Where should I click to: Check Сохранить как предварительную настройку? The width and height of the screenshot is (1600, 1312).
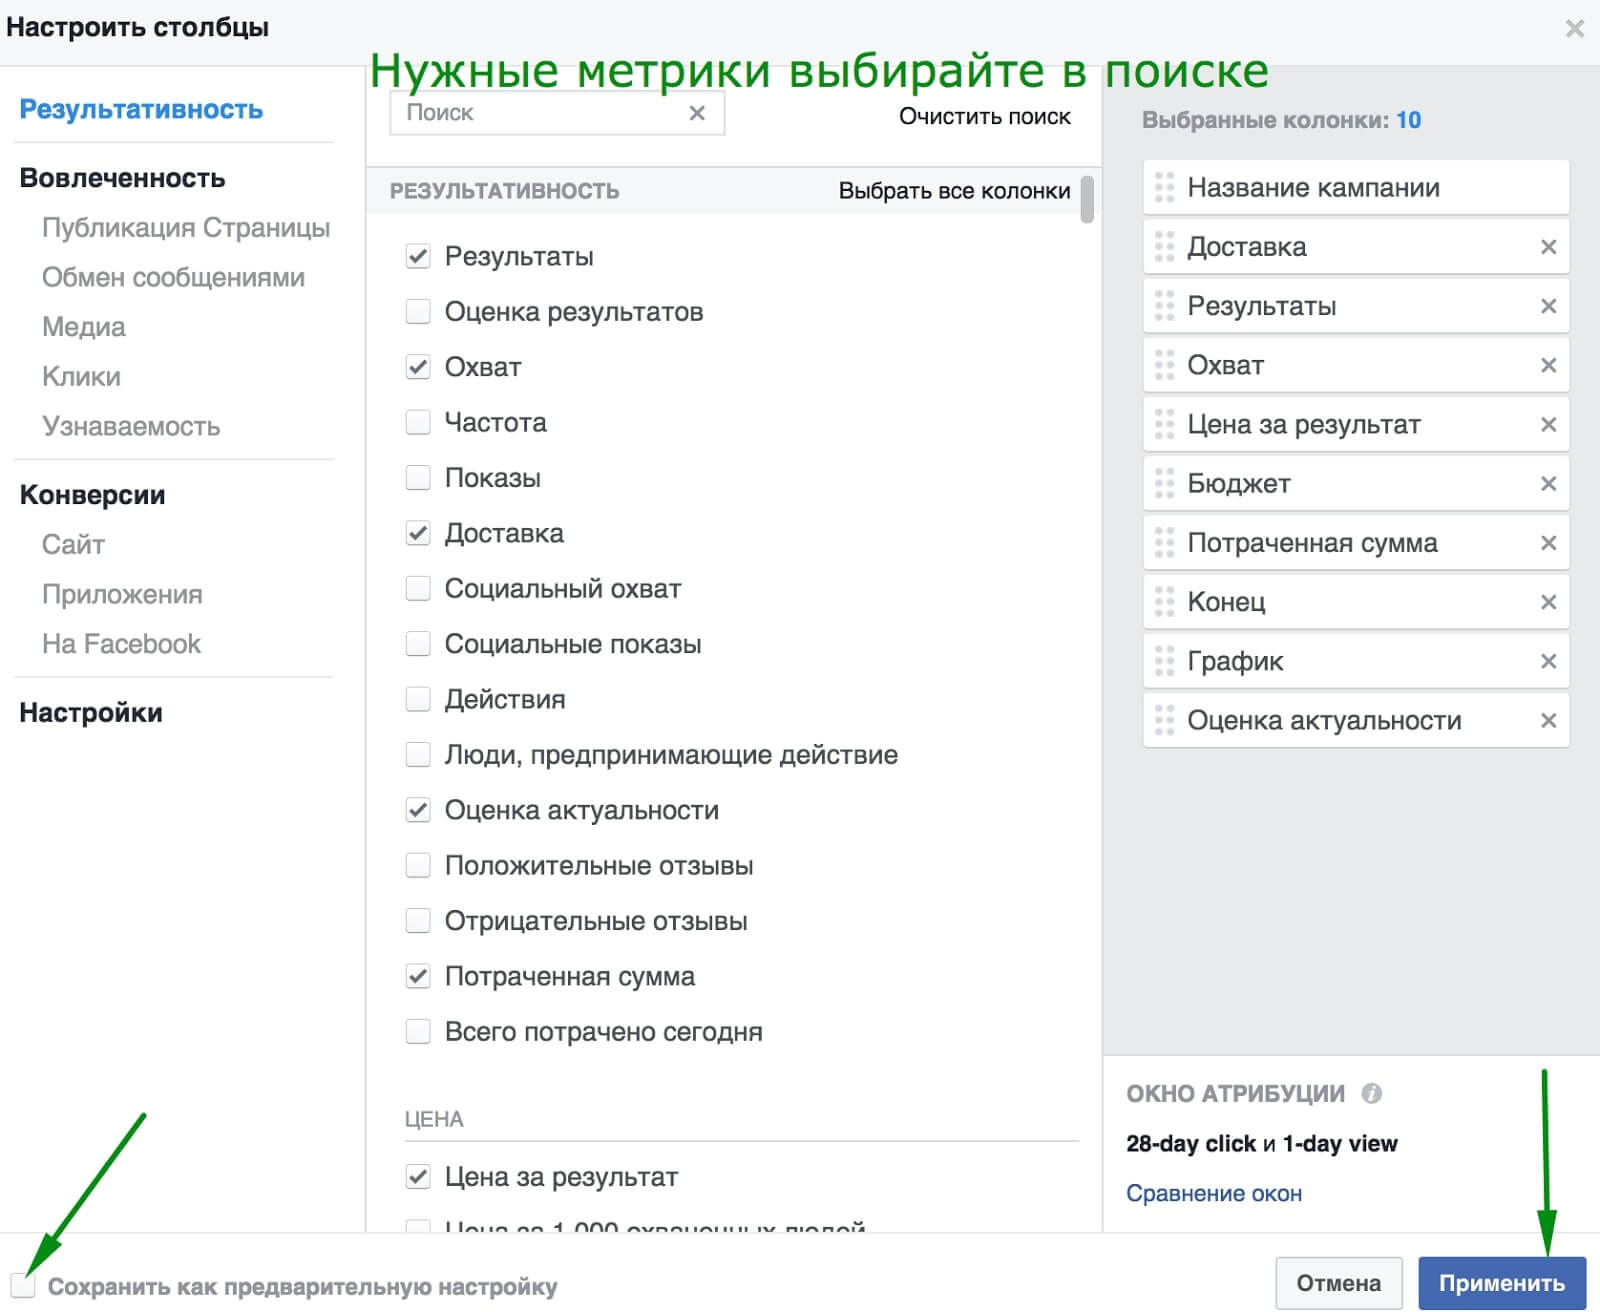(25, 1287)
